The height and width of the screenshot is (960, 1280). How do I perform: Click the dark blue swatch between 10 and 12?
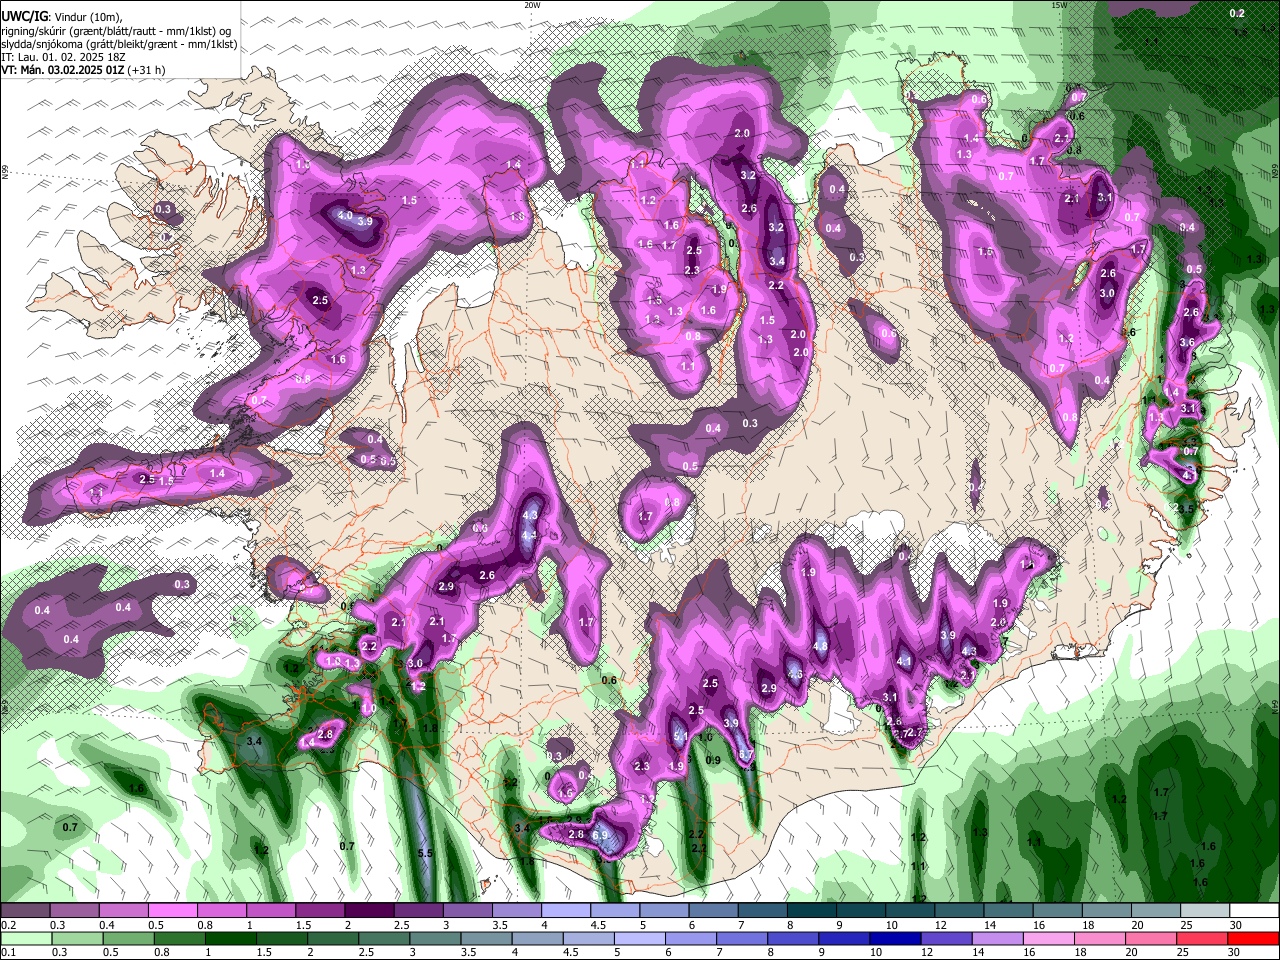(894, 939)
